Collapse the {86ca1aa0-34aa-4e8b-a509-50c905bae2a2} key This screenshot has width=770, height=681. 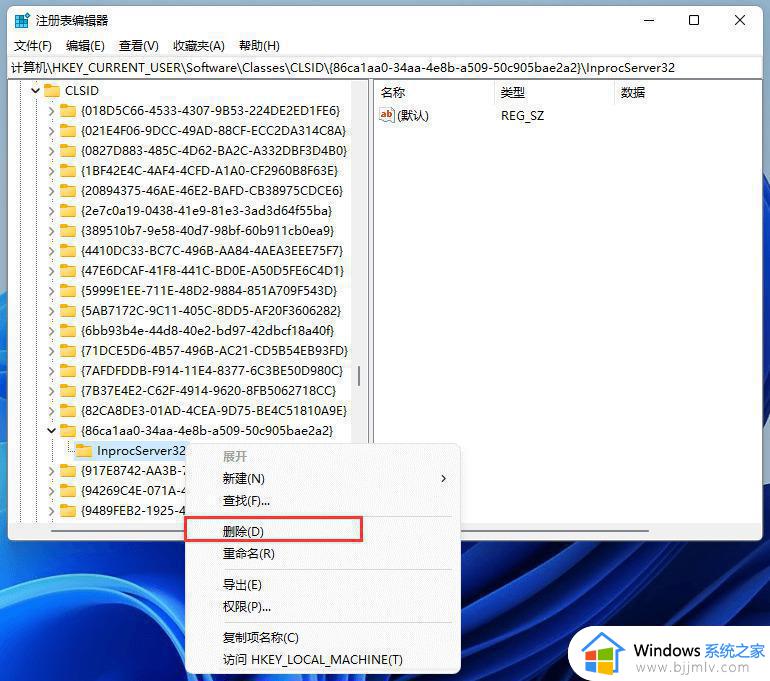pyautogui.click(x=51, y=431)
